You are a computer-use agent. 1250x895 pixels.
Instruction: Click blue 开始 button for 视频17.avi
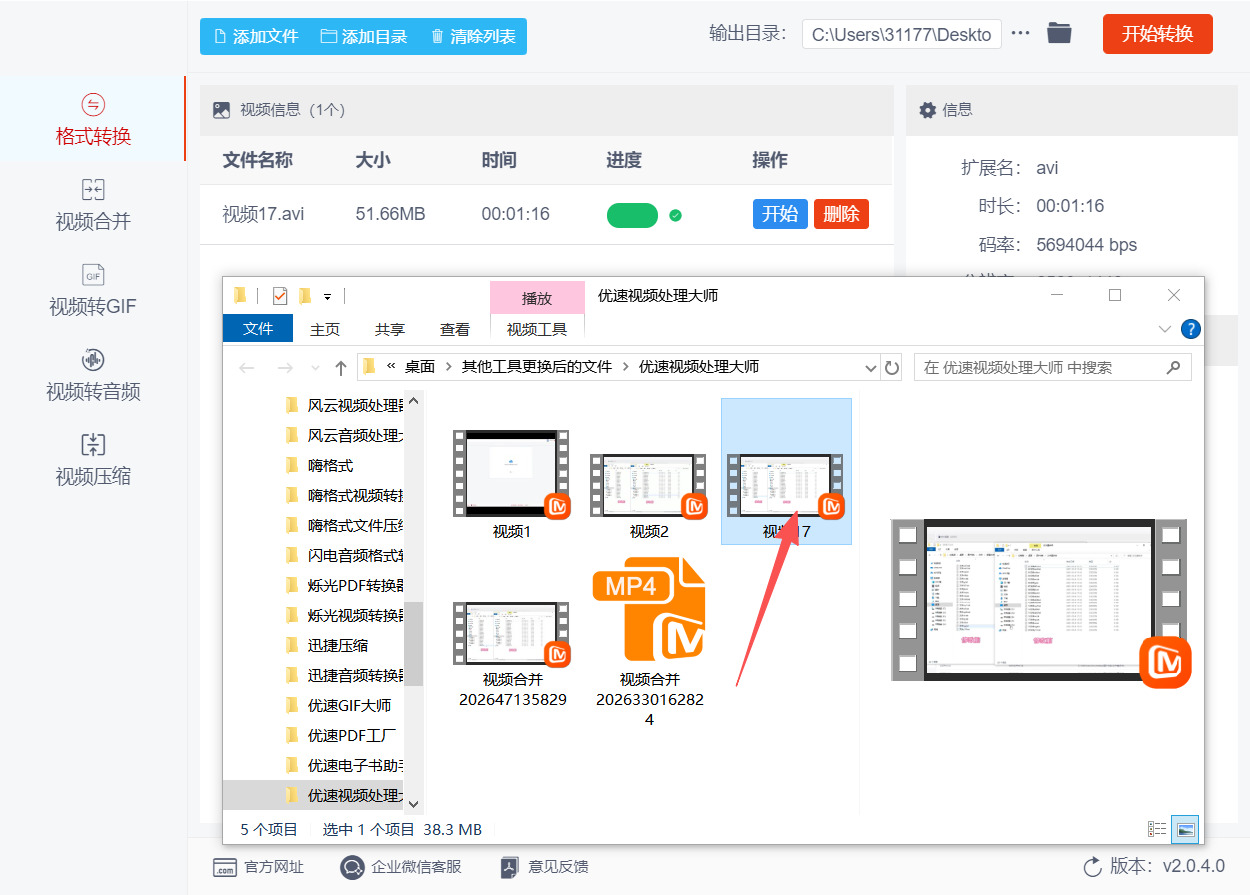[779, 214]
